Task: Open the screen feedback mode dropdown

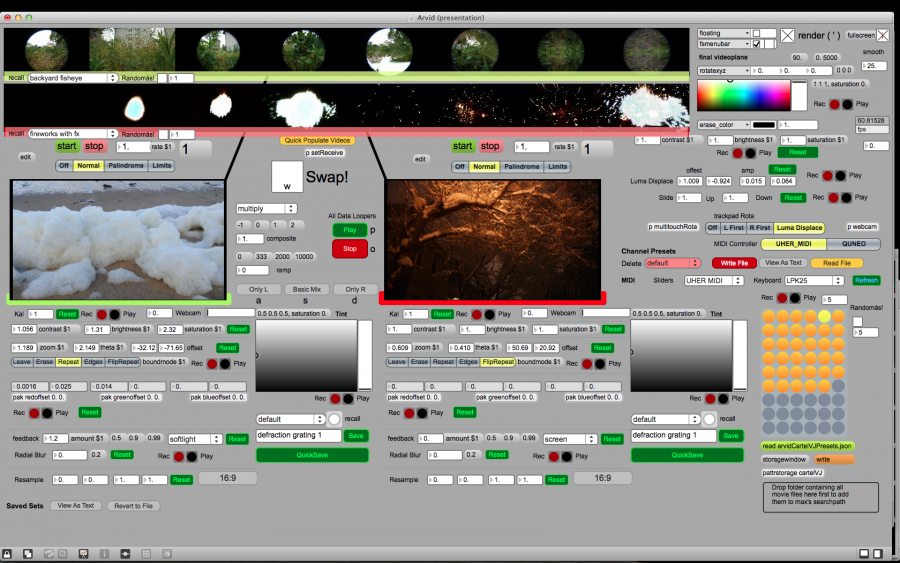Action: (x=569, y=439)
